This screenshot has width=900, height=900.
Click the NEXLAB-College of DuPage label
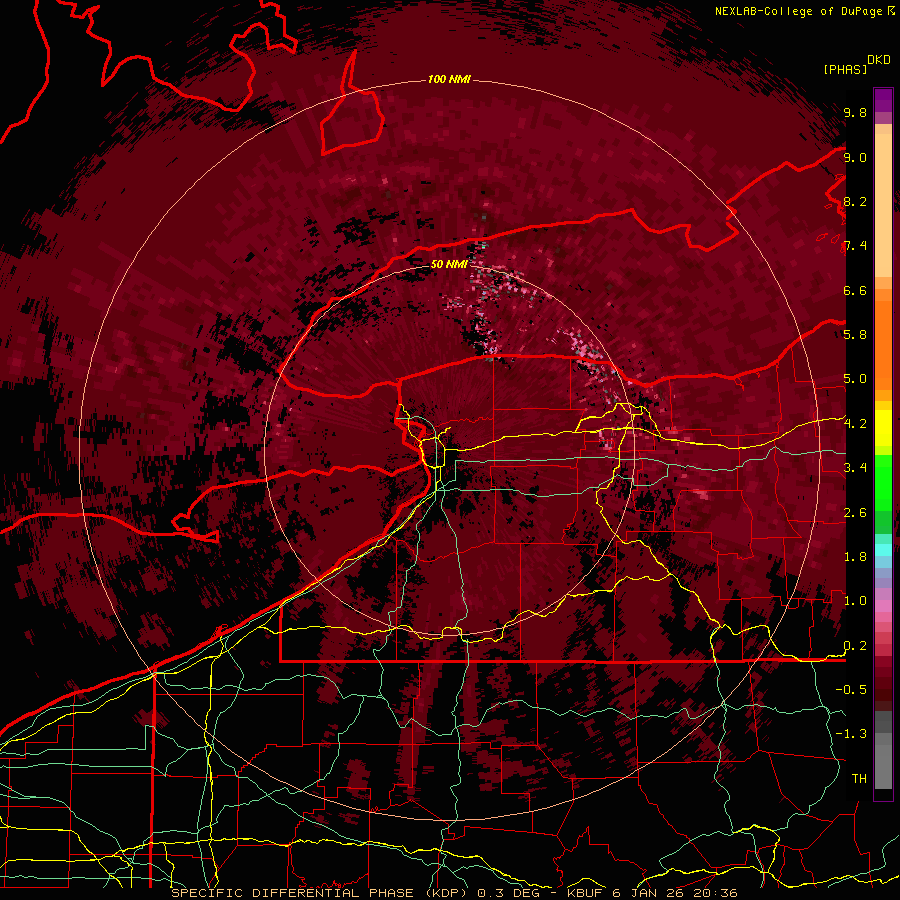point(799,11)
